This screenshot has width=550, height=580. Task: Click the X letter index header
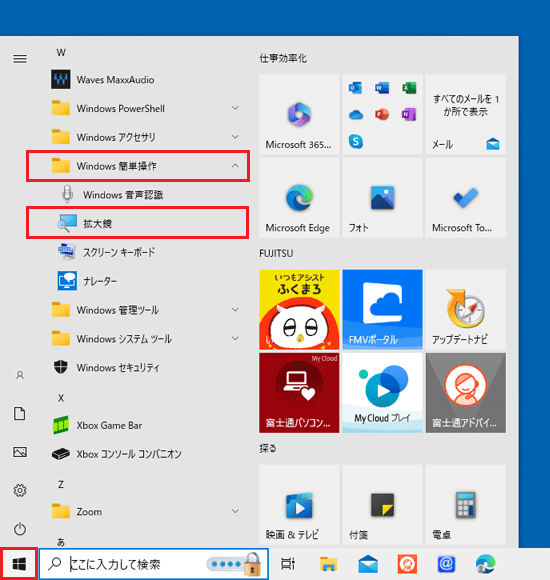[61, 398]
